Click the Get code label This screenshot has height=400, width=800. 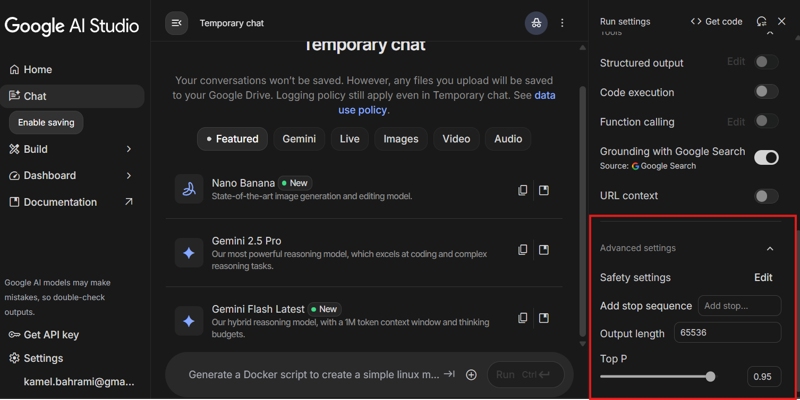tap(723, 21)
